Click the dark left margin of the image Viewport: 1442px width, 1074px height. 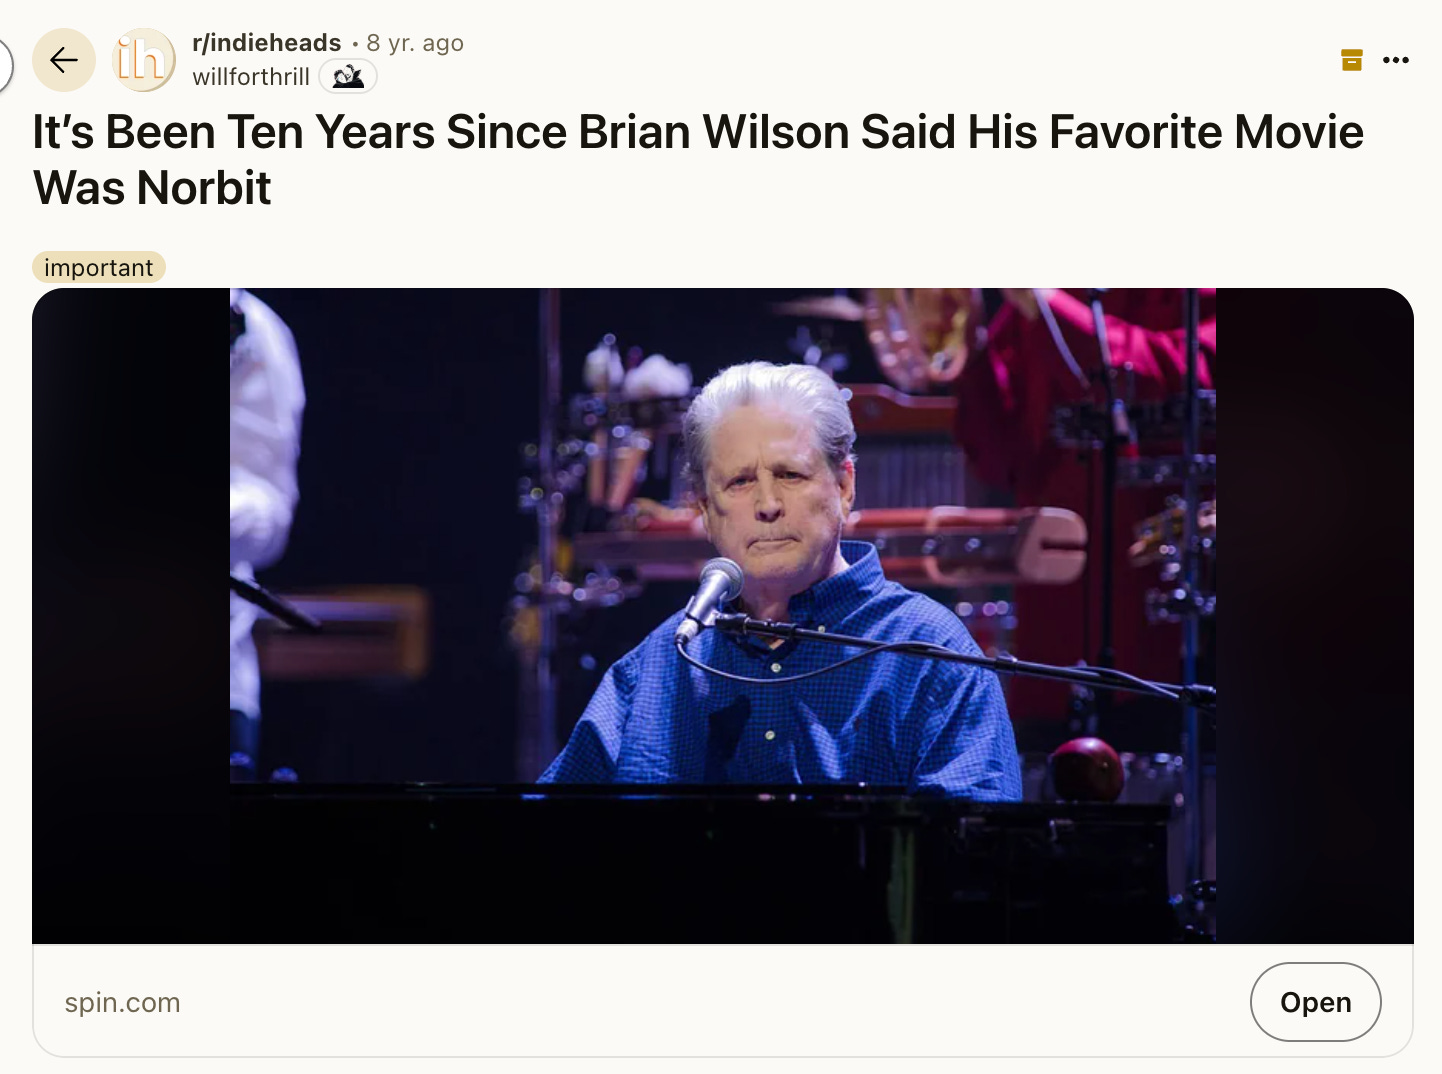[x=131, y=615]
